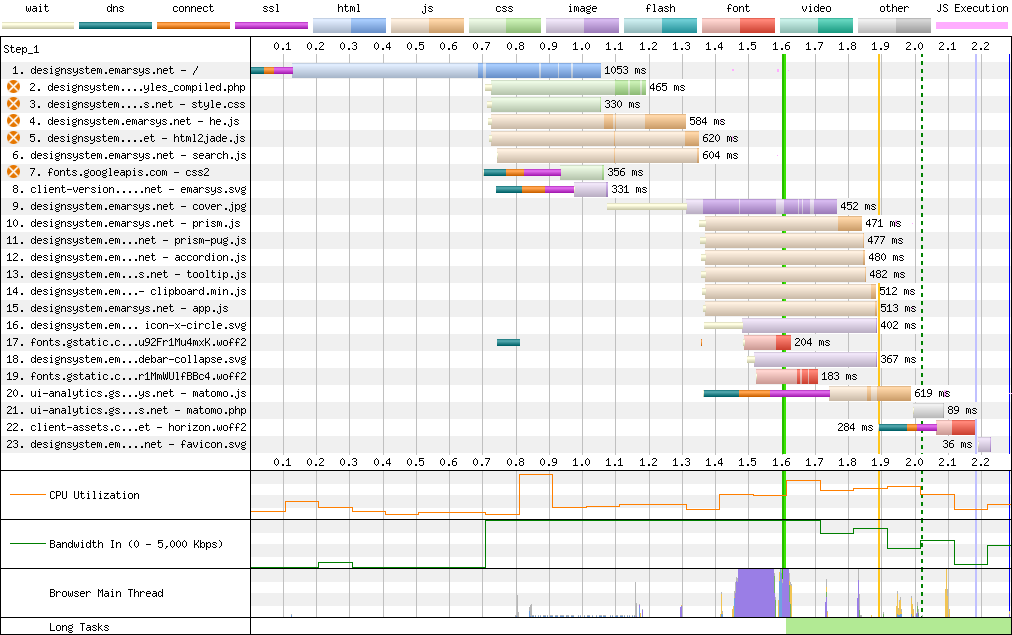Click the render-blocking icon on row 2 styles_compiled.php
Screen dimensions: 1012x635
coord(14,86)
